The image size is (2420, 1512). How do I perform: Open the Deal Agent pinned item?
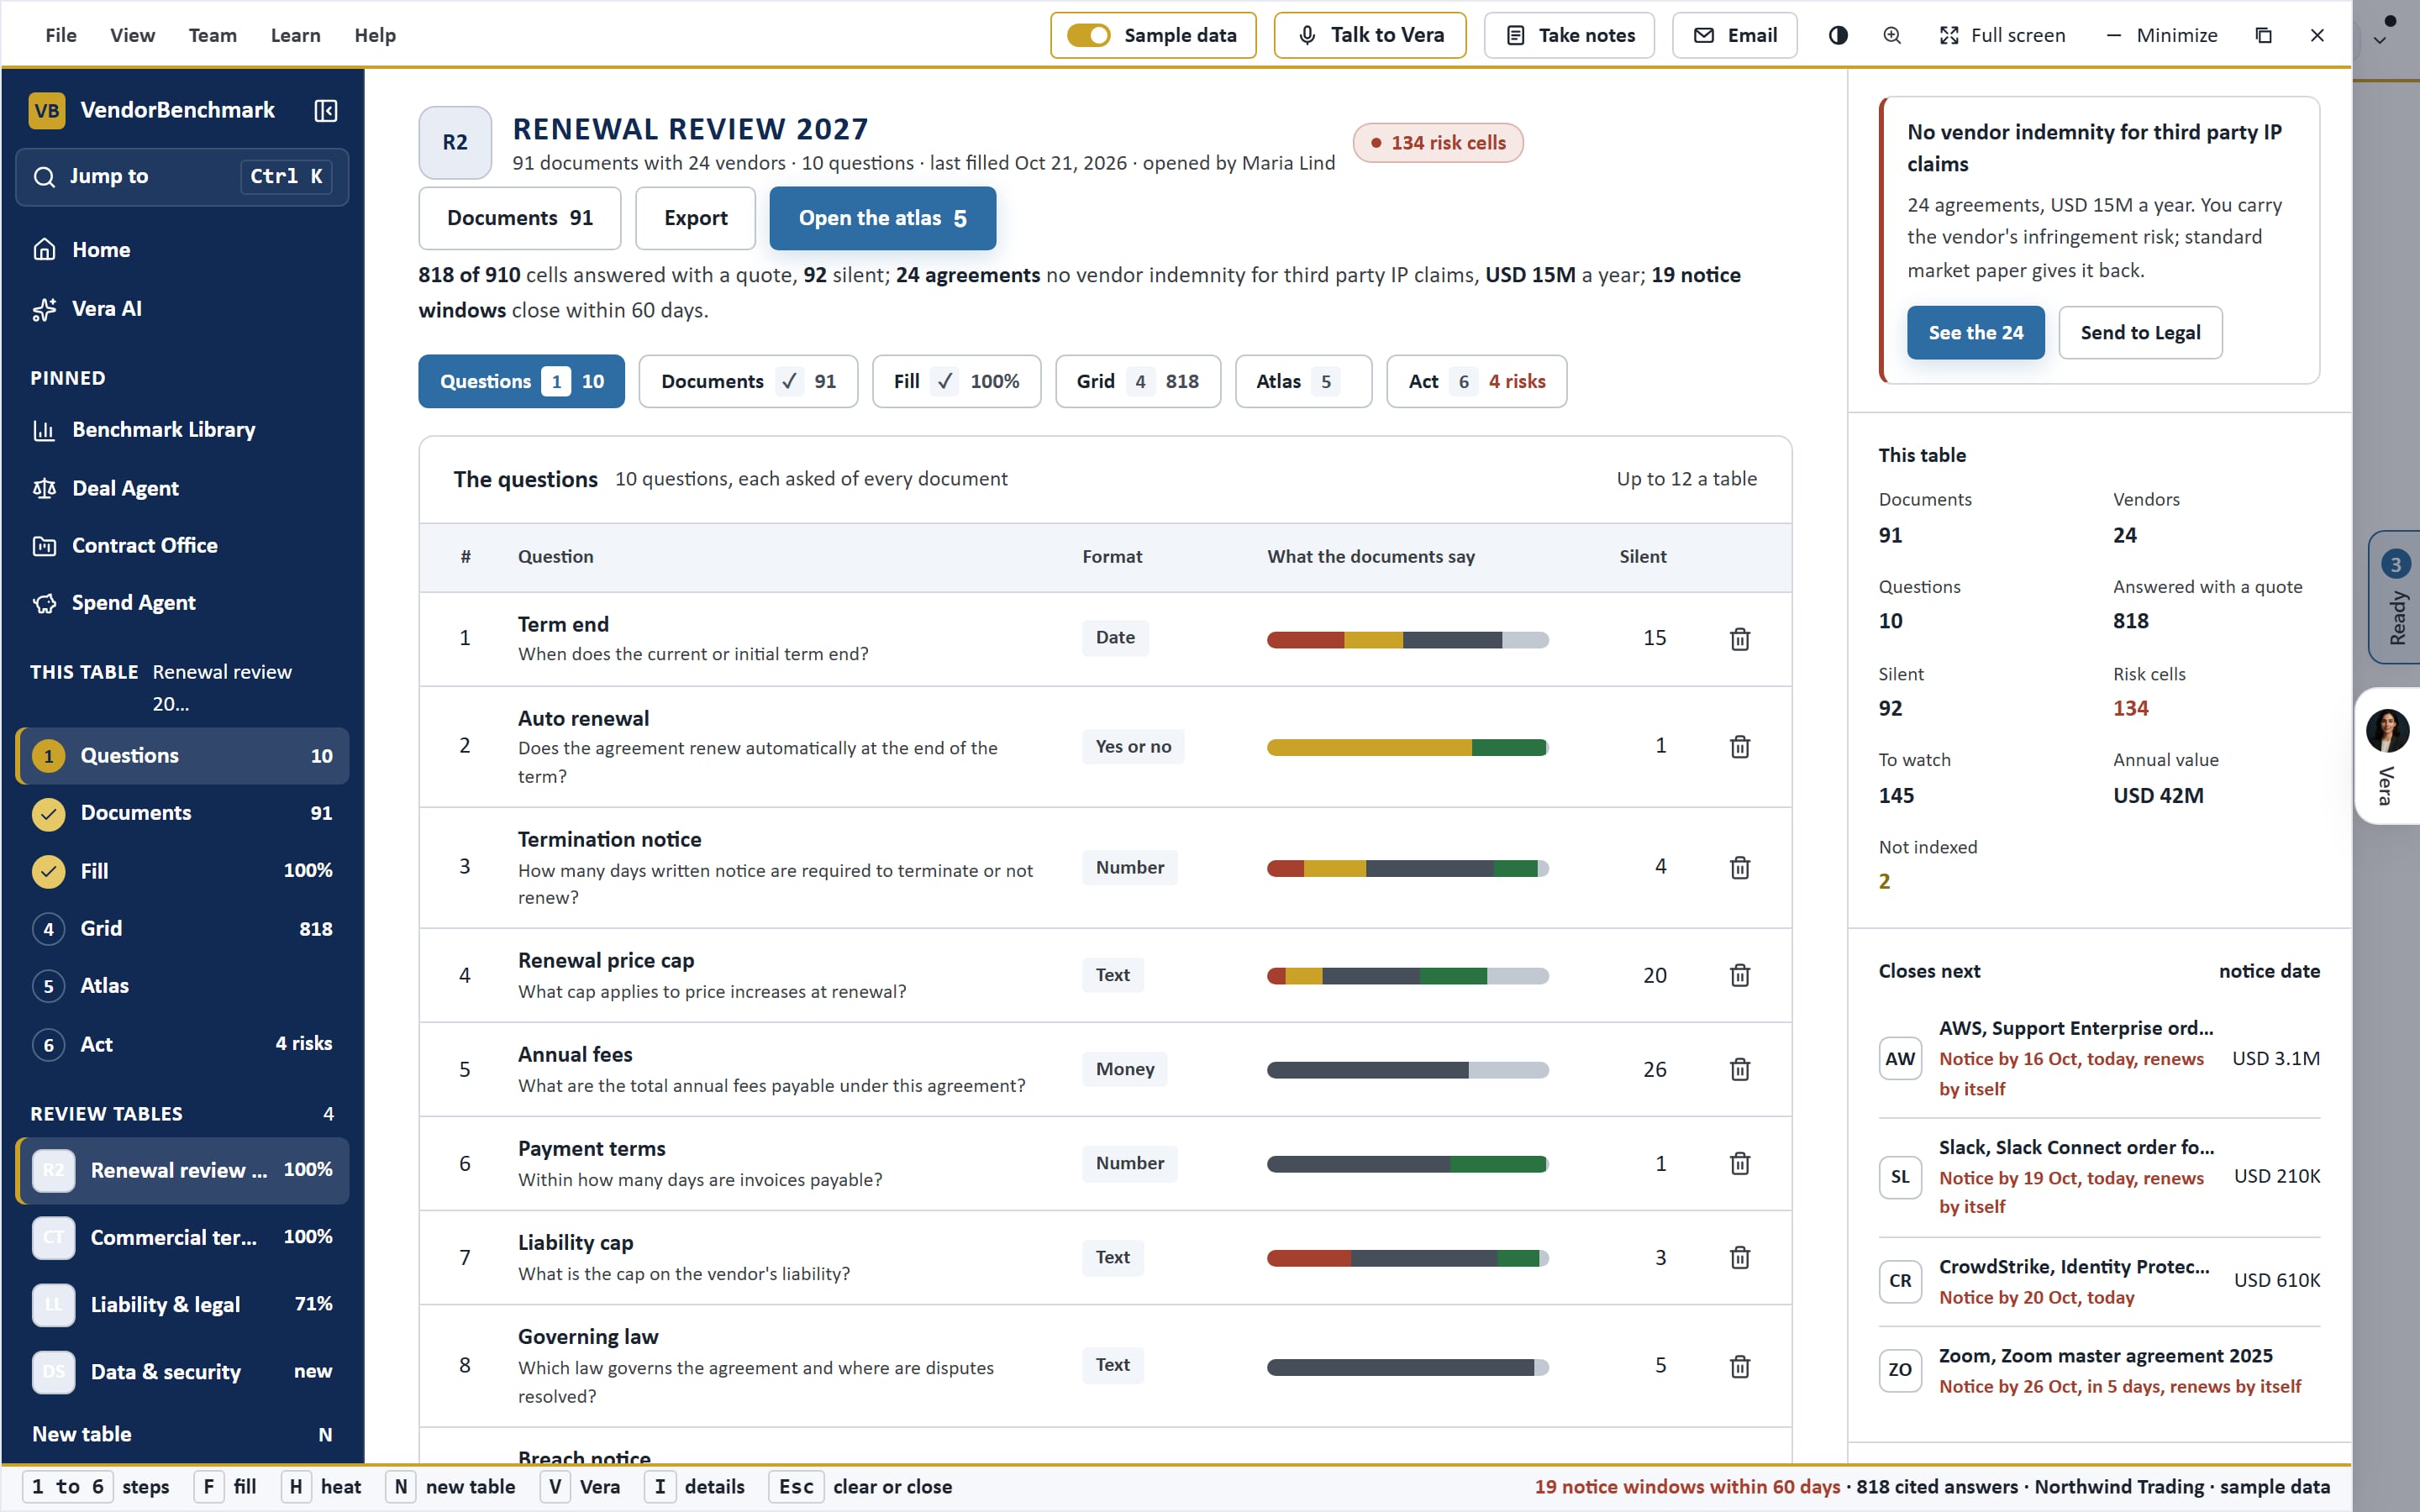pyautogui.click(x=182, y=489)
